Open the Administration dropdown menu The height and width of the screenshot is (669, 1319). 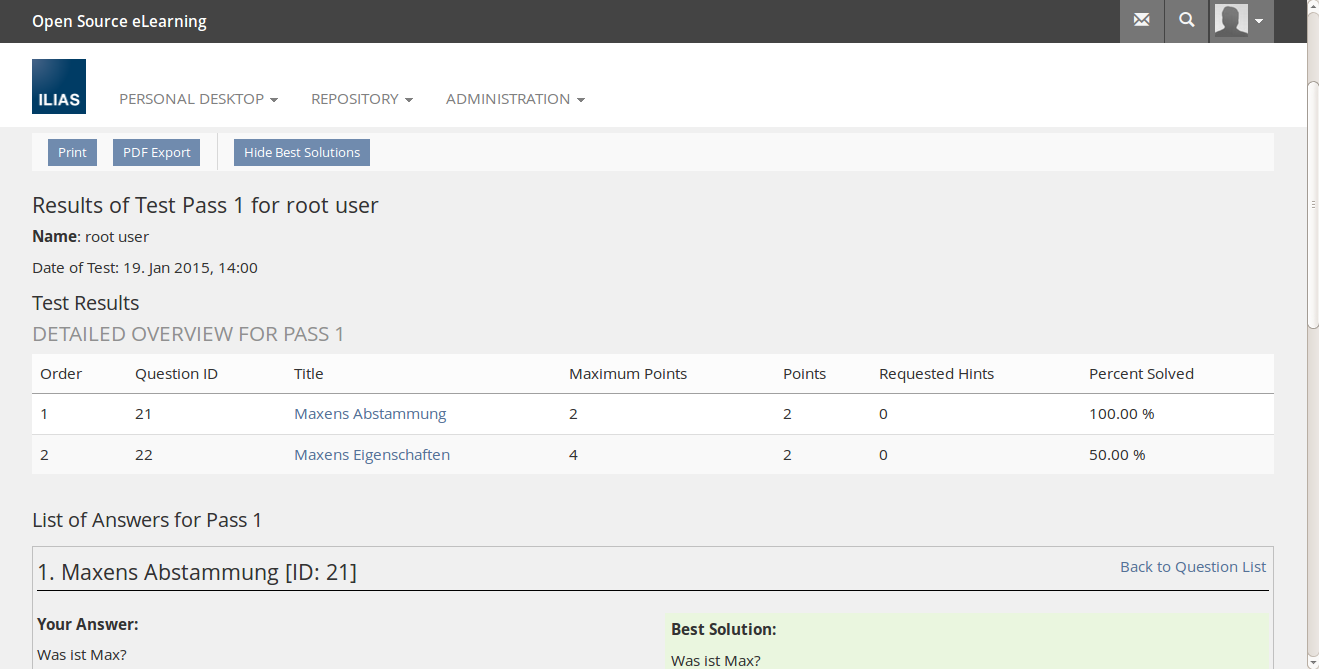point(515,99)
